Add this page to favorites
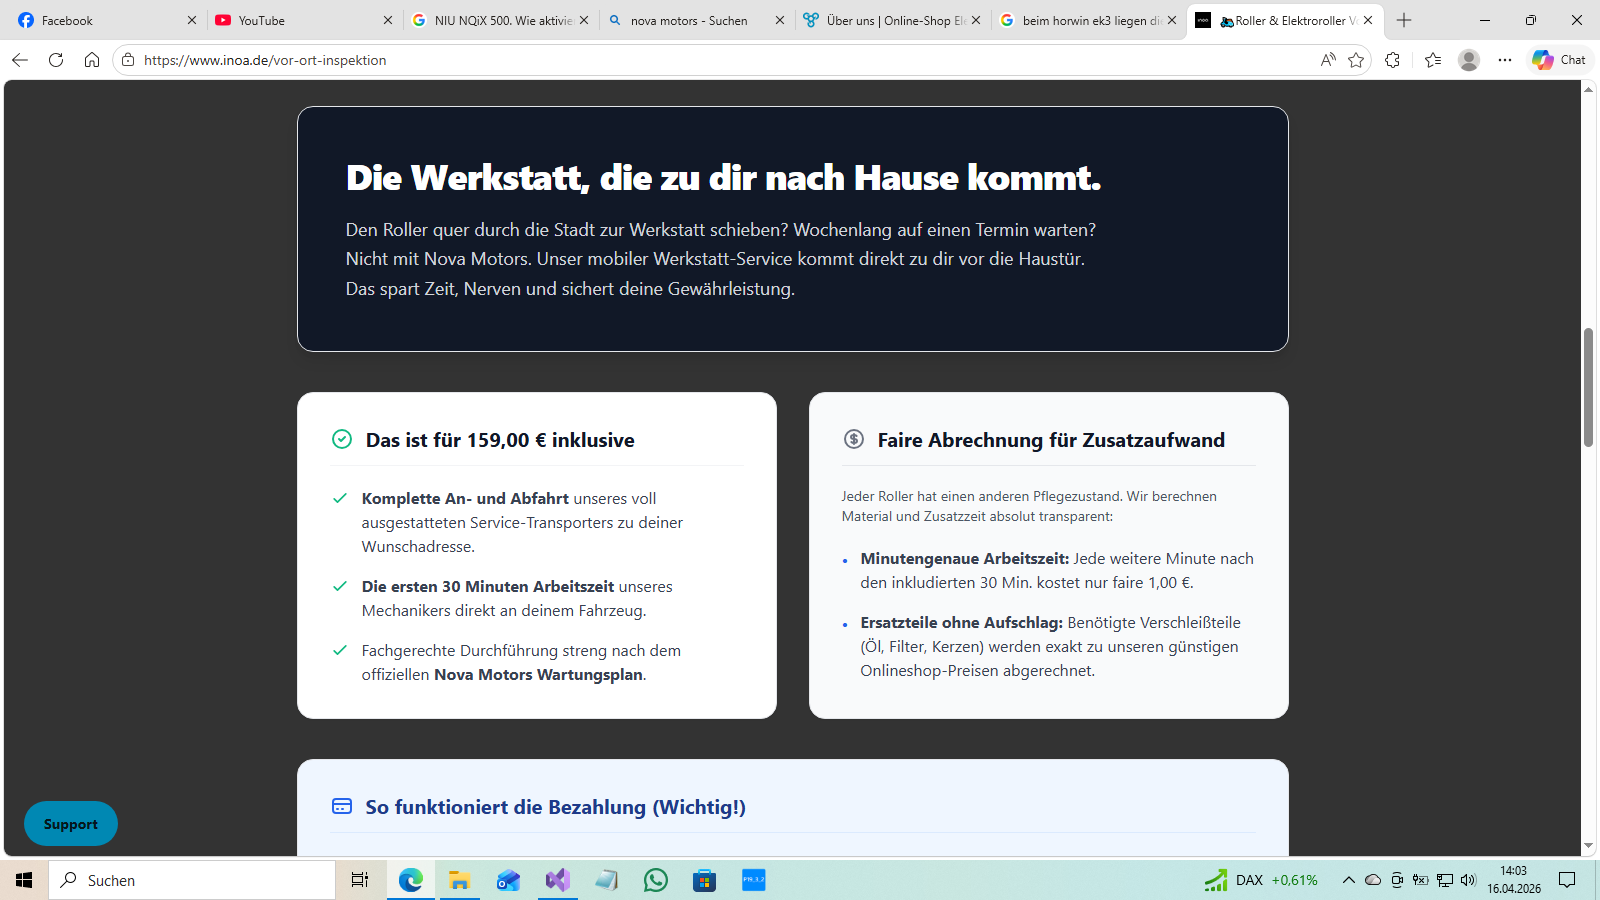Image resolution: width=1600 pixels, height=900 pixels. pyautogui.click(x=1356, y=60)
